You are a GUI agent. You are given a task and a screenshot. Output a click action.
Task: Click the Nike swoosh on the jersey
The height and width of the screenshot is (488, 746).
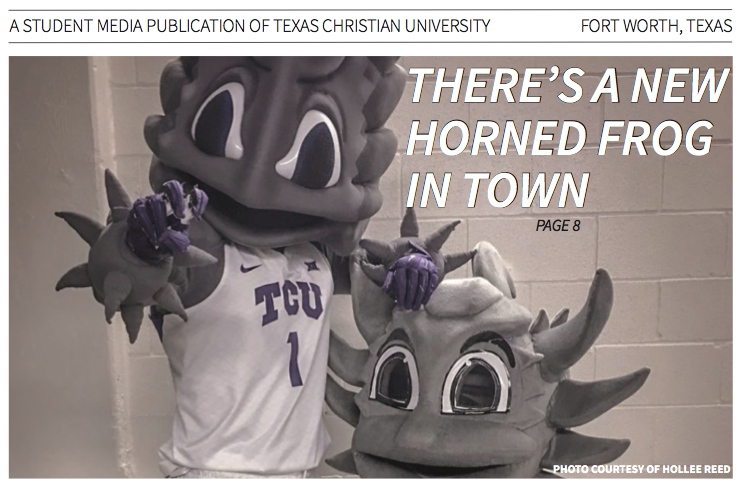click(251, 268)
